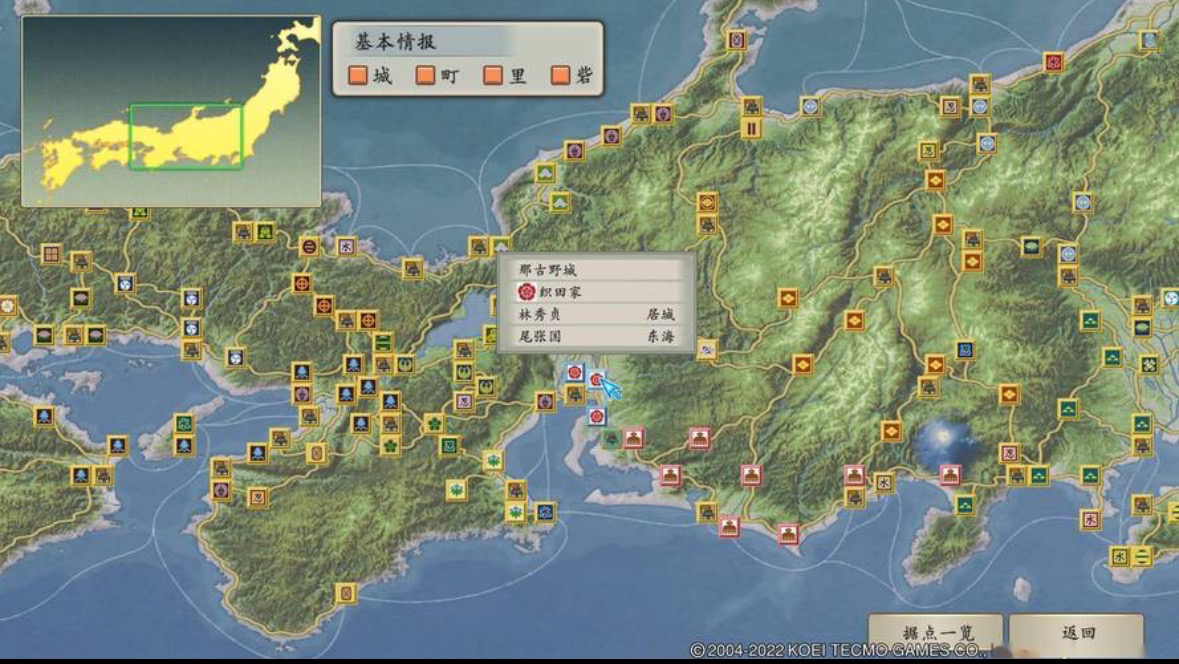
Task: Click the green viewport rectangle on minimap
Action: [186, 137]
